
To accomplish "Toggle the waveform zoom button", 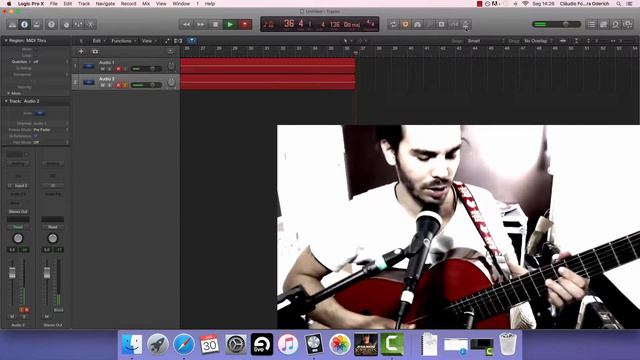I will click(563, 41).
